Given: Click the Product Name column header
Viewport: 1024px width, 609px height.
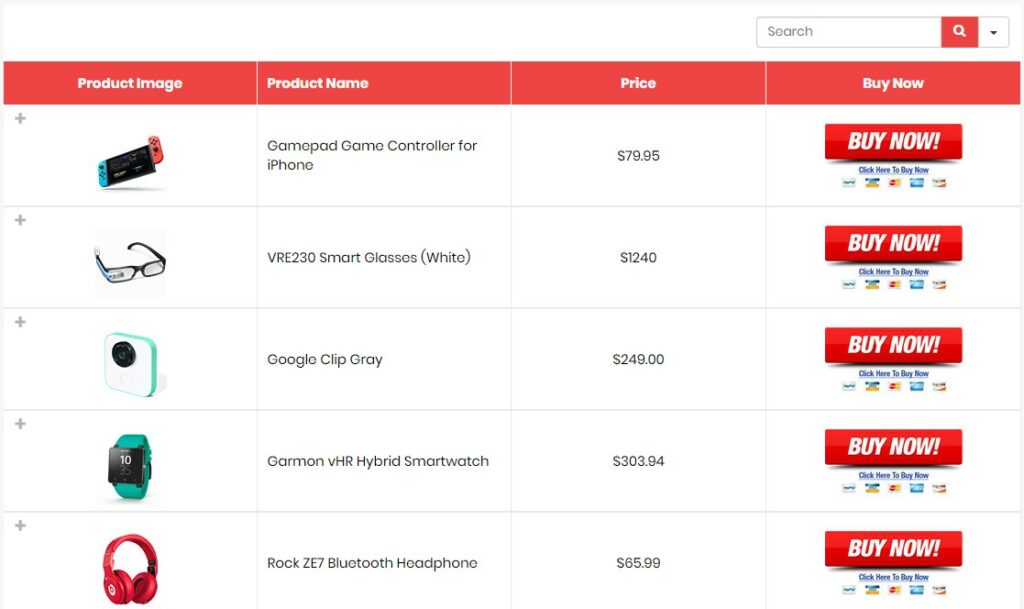Looking at the screenshot, I should tap(317, 83).
